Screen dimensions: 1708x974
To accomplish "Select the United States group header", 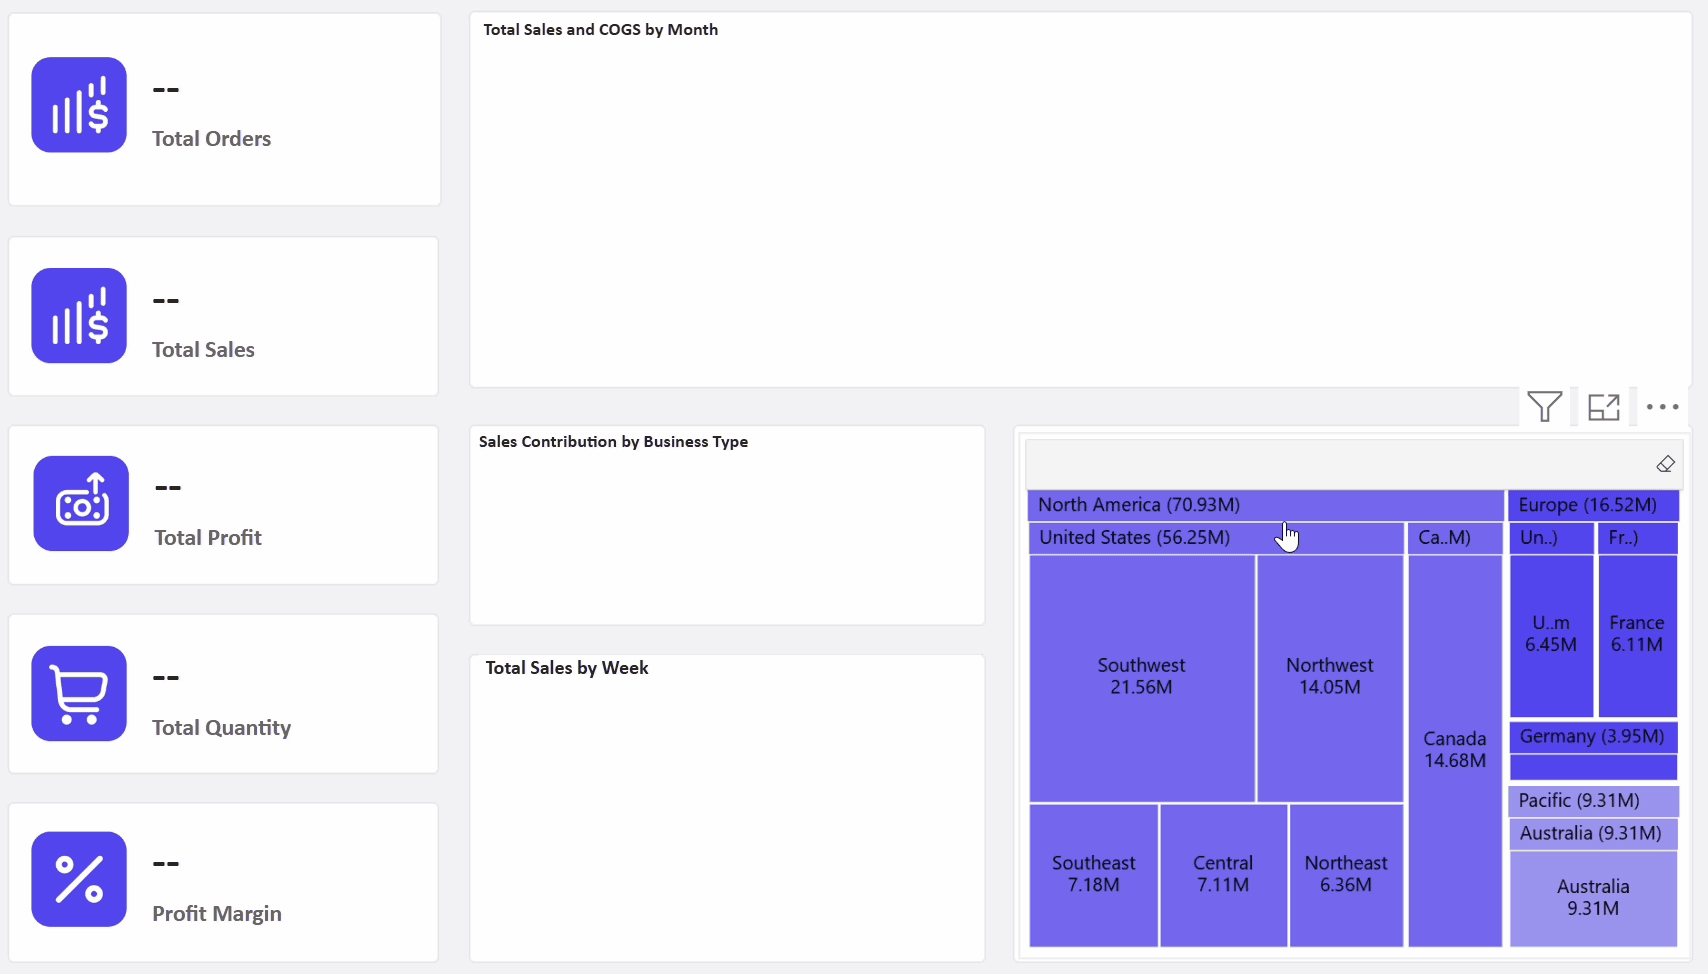I will pyautogui.click(x=1134, y=538).
